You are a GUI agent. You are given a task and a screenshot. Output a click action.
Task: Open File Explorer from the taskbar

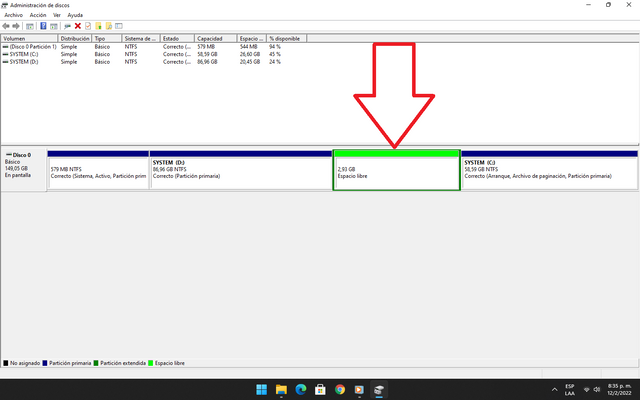tap(281, 389)
